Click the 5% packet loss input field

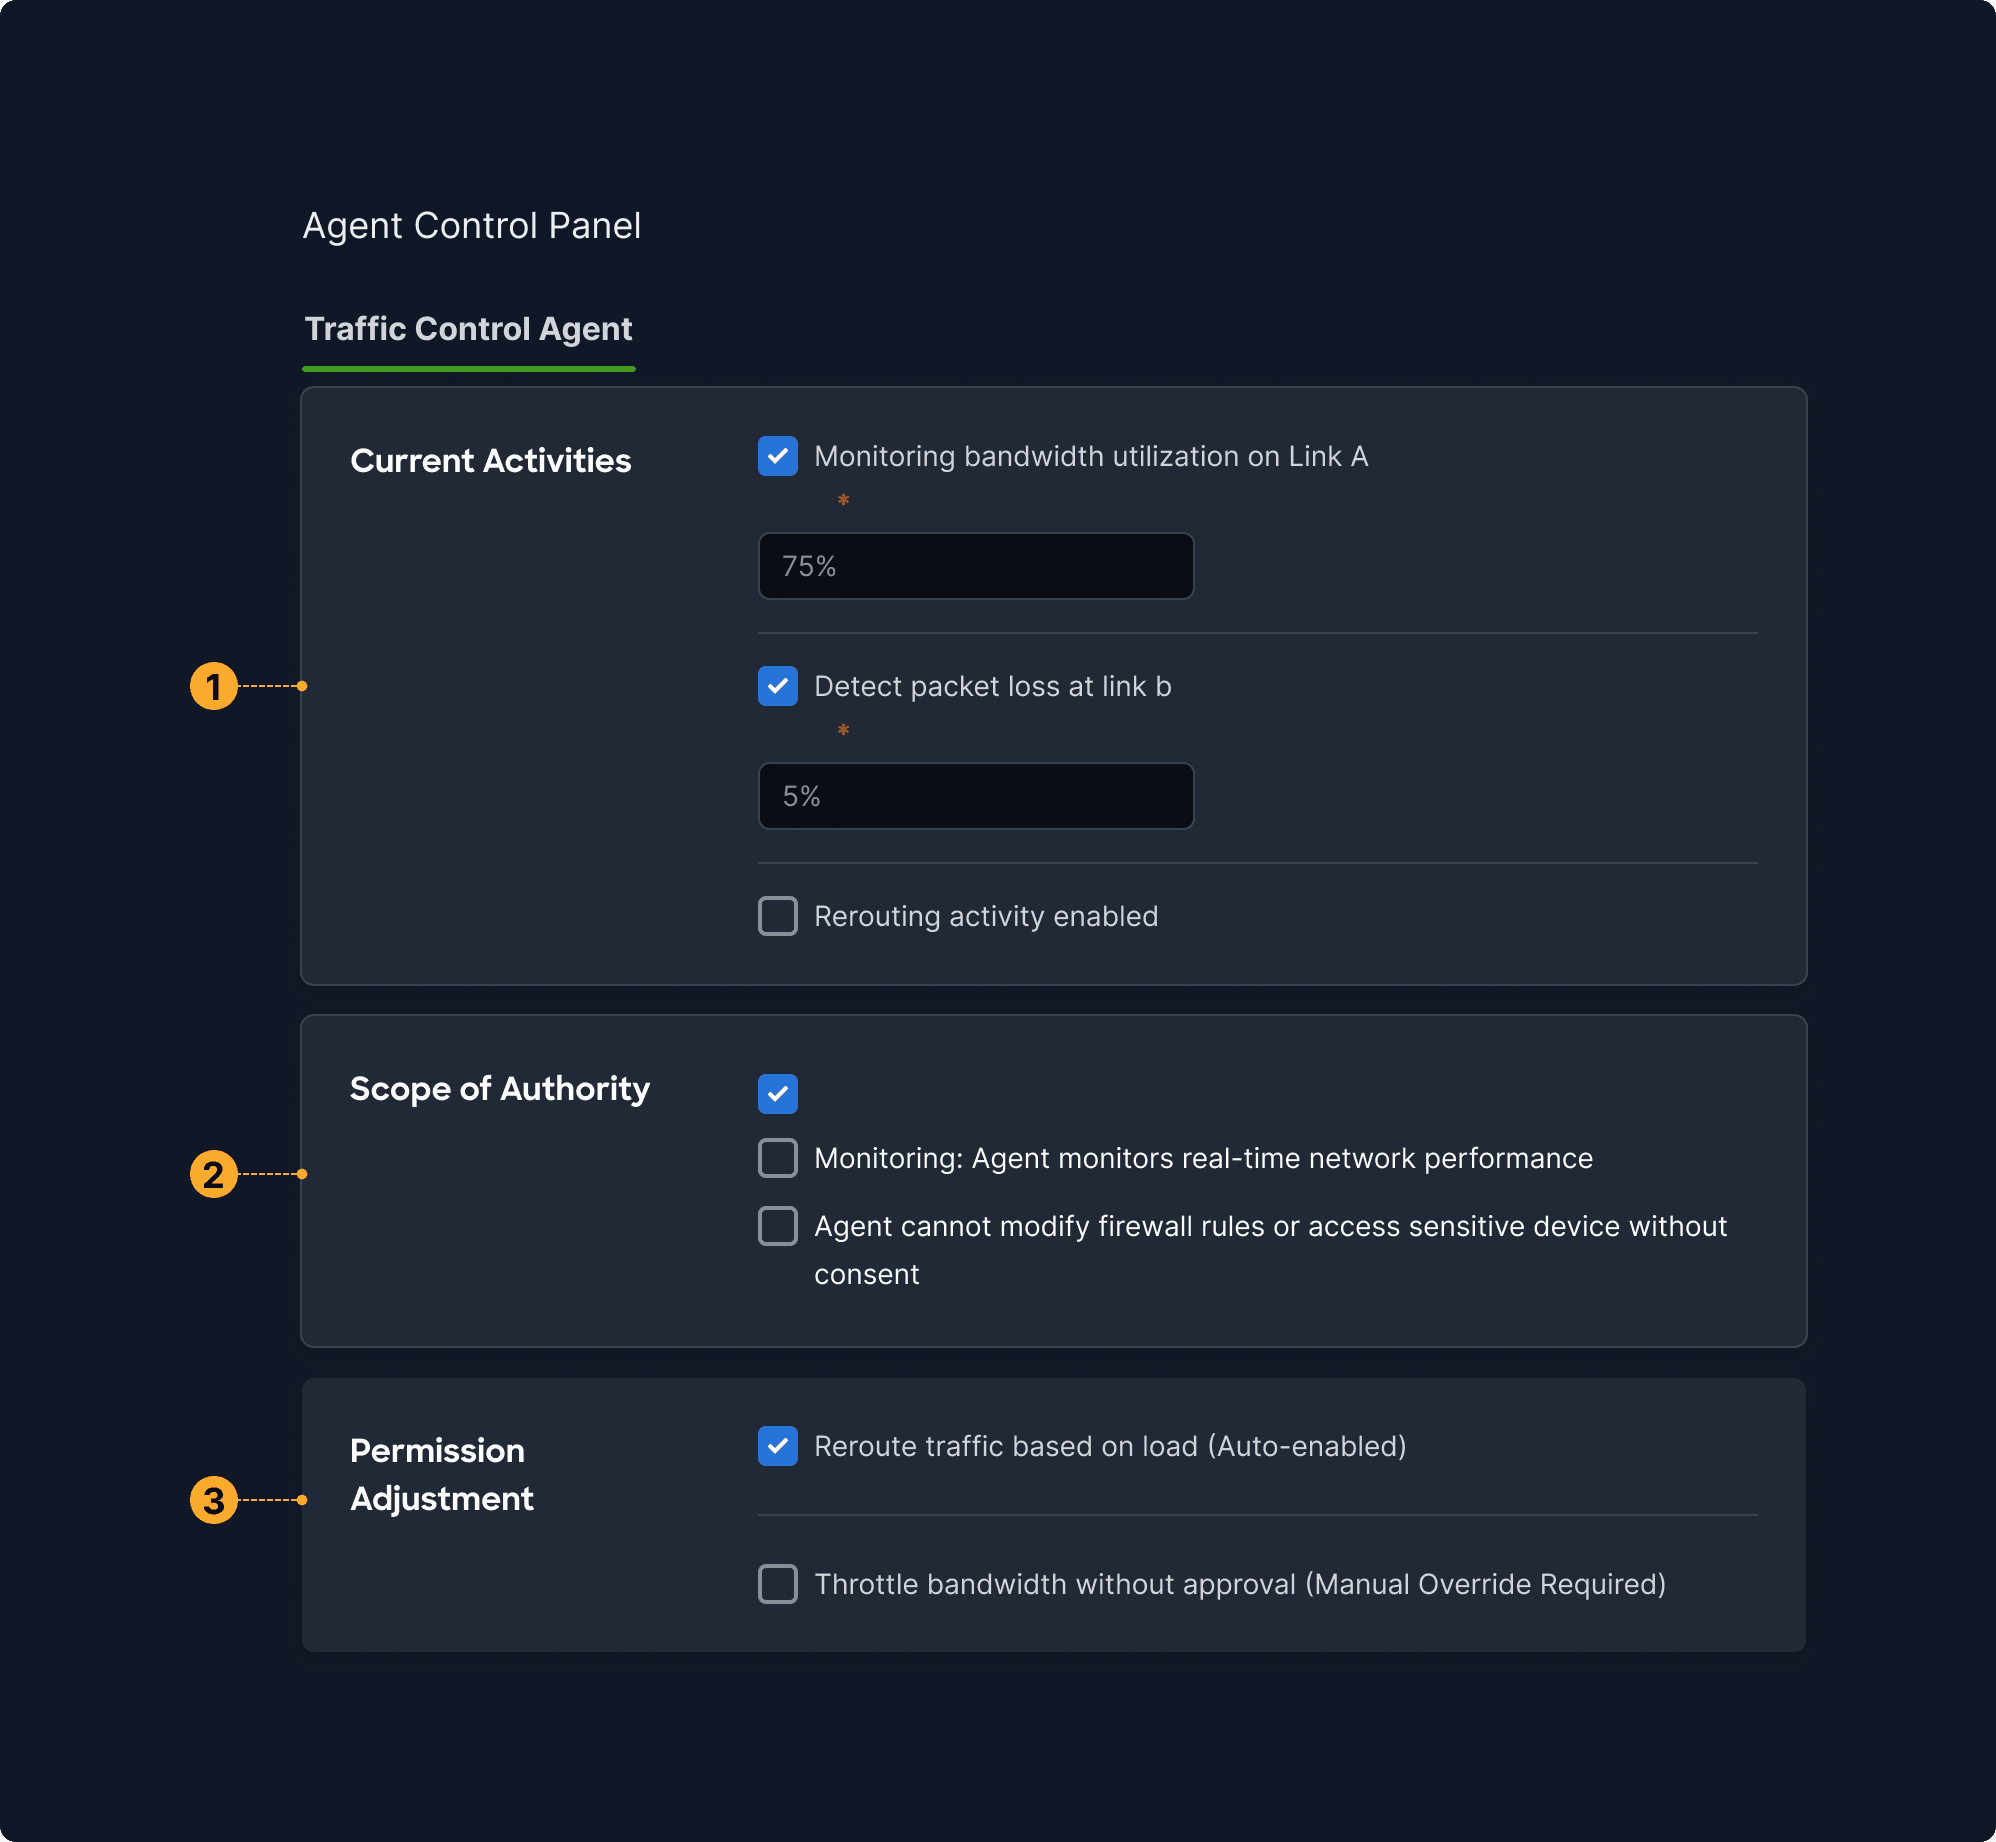(x=975, y=796)
